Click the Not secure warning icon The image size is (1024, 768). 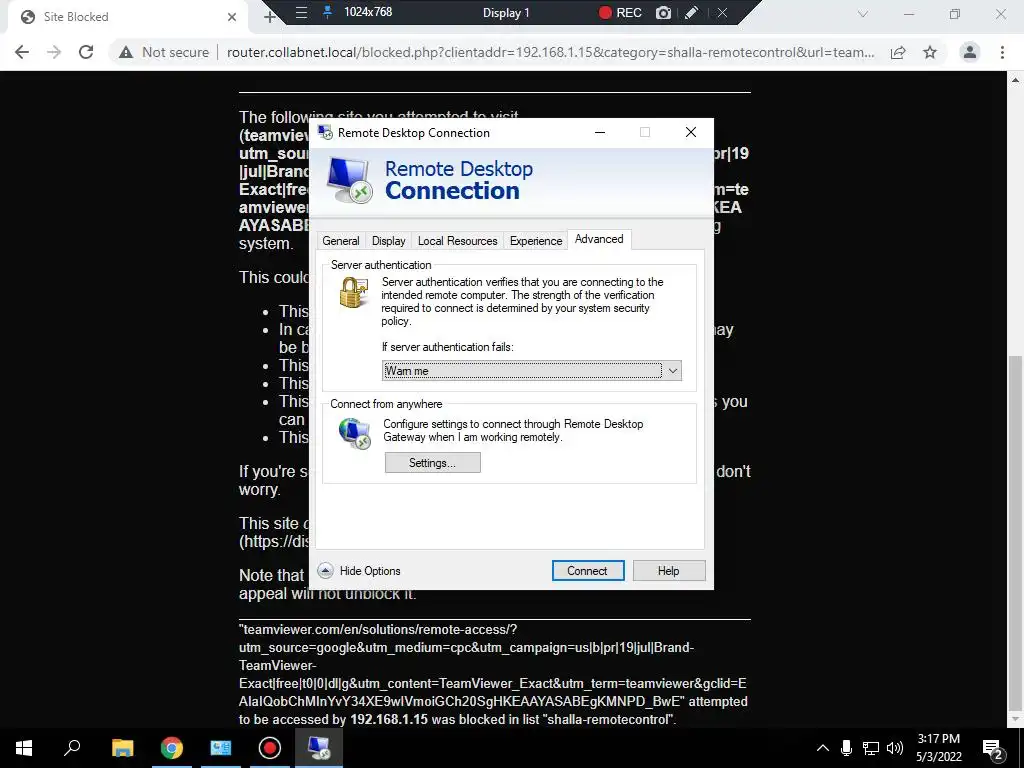click(x=126, y=52)
